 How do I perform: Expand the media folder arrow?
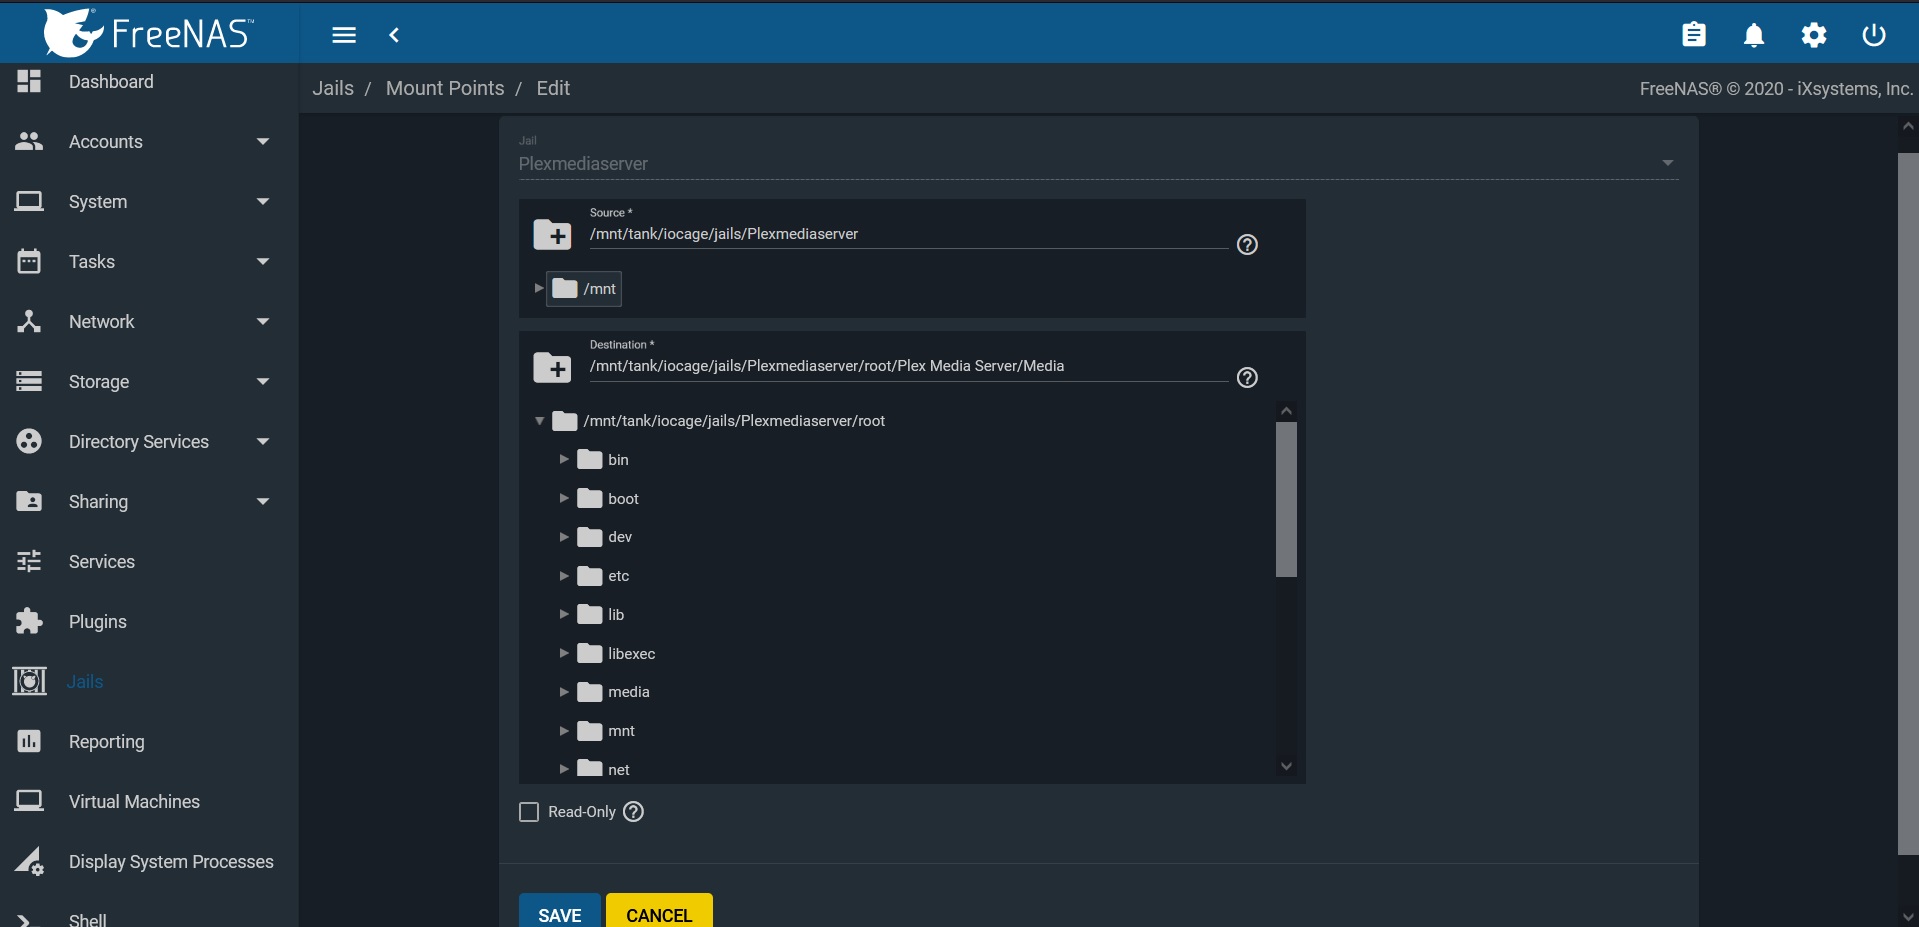point(564,692)
